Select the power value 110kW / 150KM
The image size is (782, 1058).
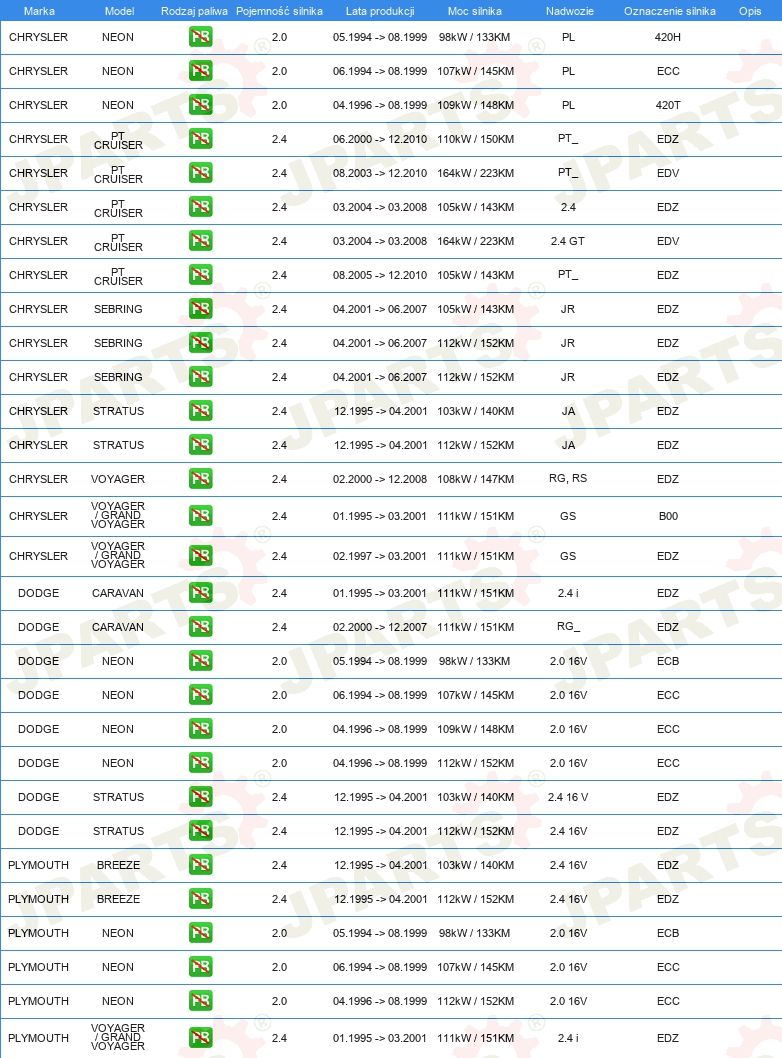coord(476,139)
